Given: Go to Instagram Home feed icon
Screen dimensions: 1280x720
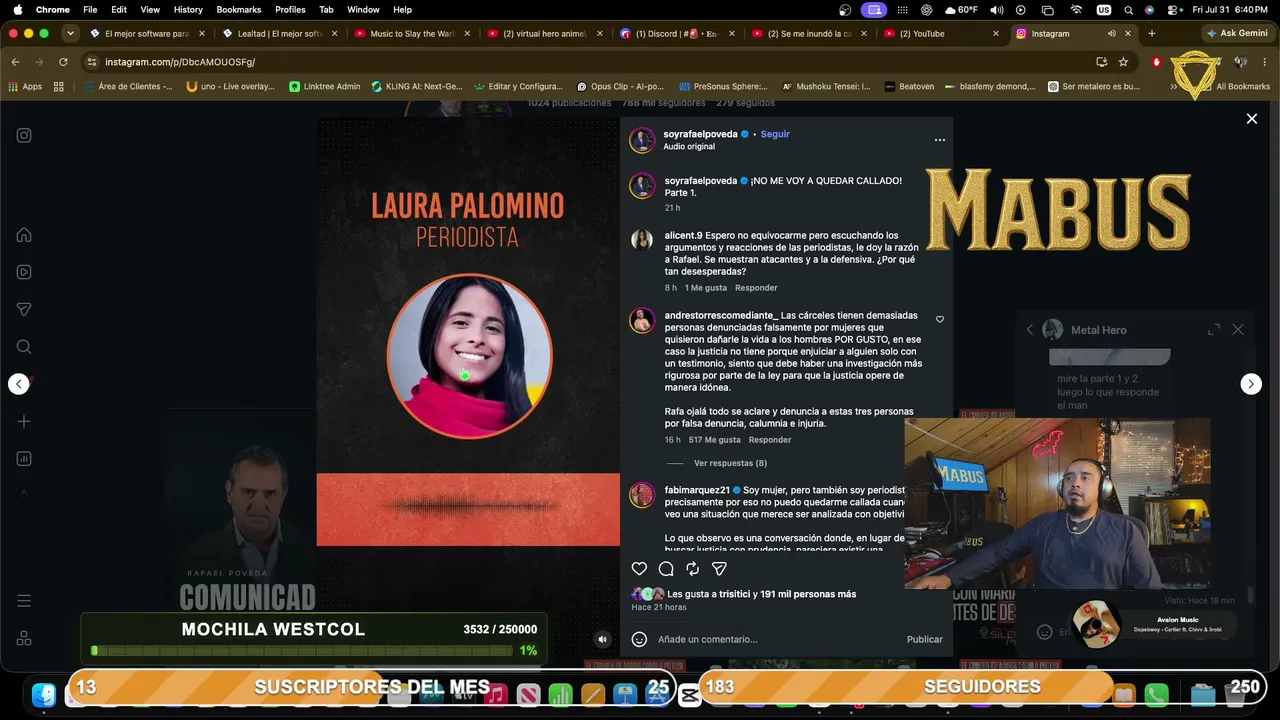Looking at the screenshot, I should (x=24, y=235).
